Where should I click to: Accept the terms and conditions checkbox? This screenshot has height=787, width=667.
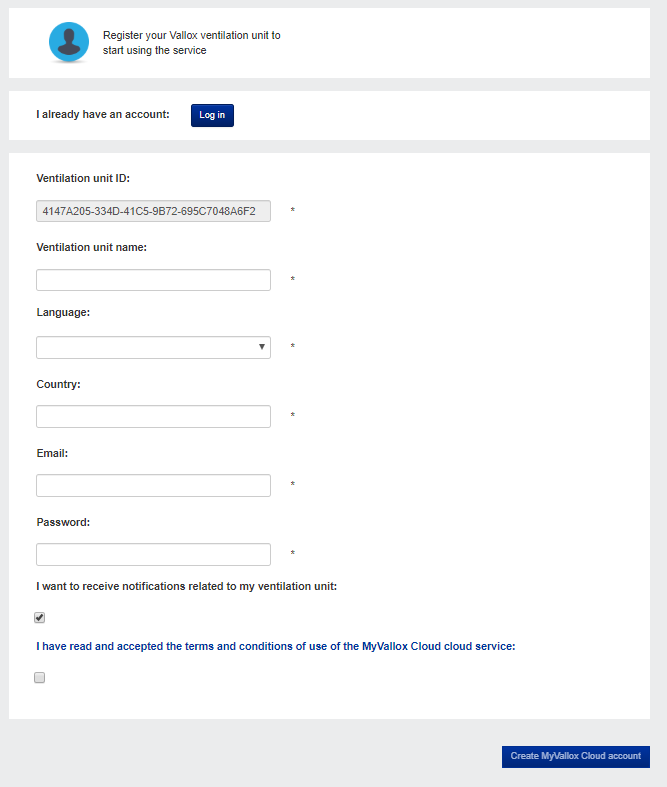[40, 678]
